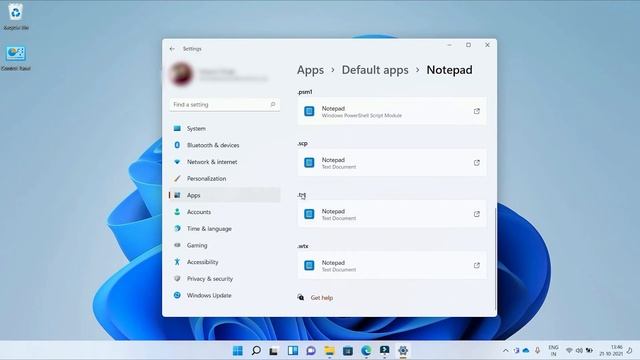This screenshot has height=360, width=640.
Task: Click the Network wifi icon in sidebar
Action: point(177,162)
